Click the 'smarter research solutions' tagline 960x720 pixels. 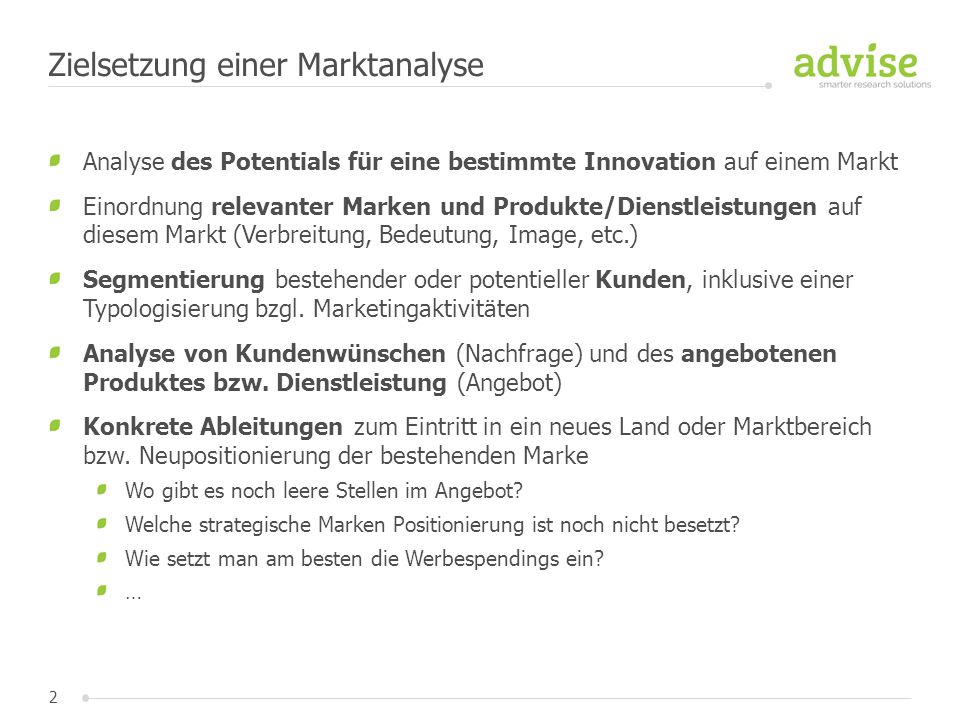875,84
